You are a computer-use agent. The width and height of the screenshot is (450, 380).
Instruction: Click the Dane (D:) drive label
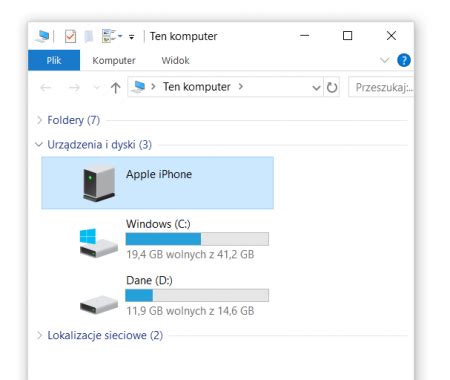coord(149,280)
